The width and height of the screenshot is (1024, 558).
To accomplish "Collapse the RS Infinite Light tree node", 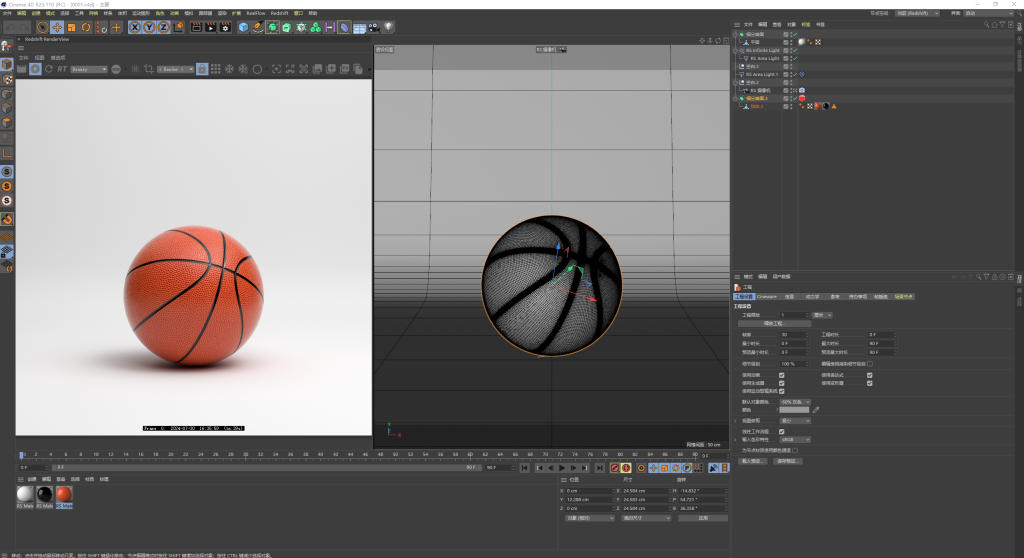I will point(735,50).
